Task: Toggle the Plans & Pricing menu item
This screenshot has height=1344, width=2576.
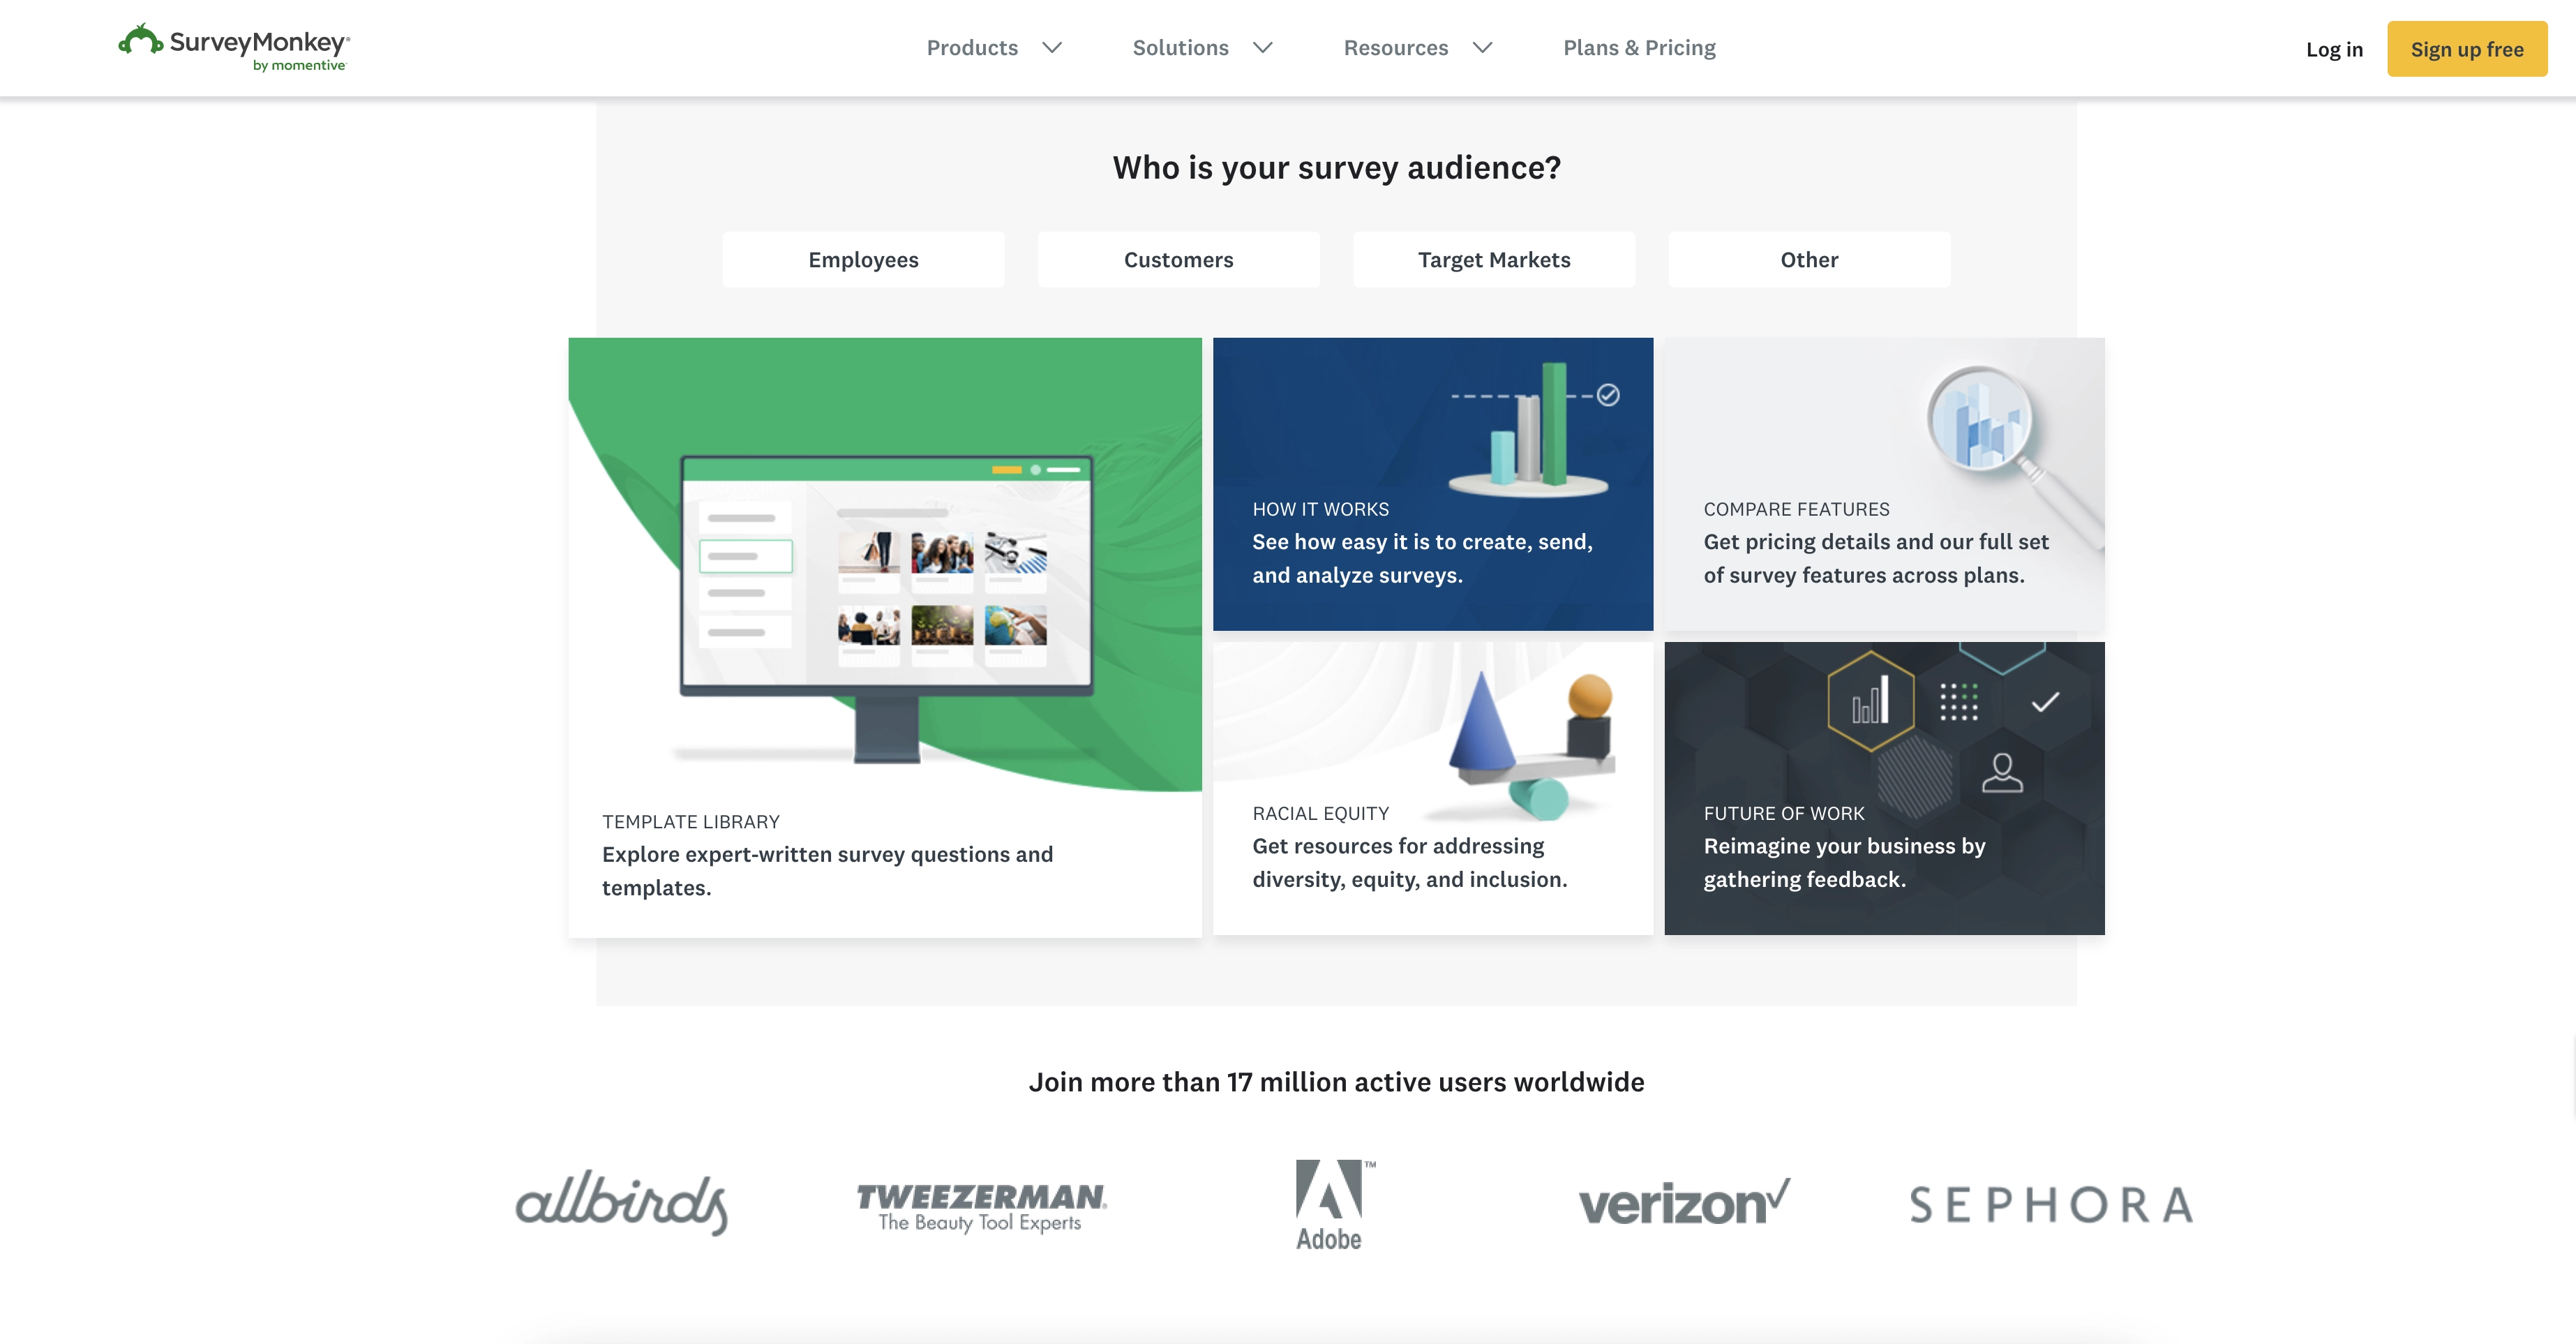Action: coord(1639,46)
